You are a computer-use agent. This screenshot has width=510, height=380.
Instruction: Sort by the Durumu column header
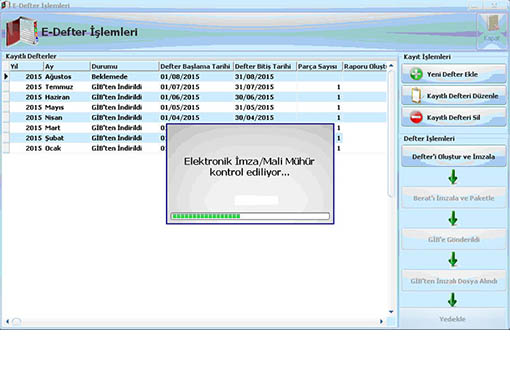[x=124, y=66]
